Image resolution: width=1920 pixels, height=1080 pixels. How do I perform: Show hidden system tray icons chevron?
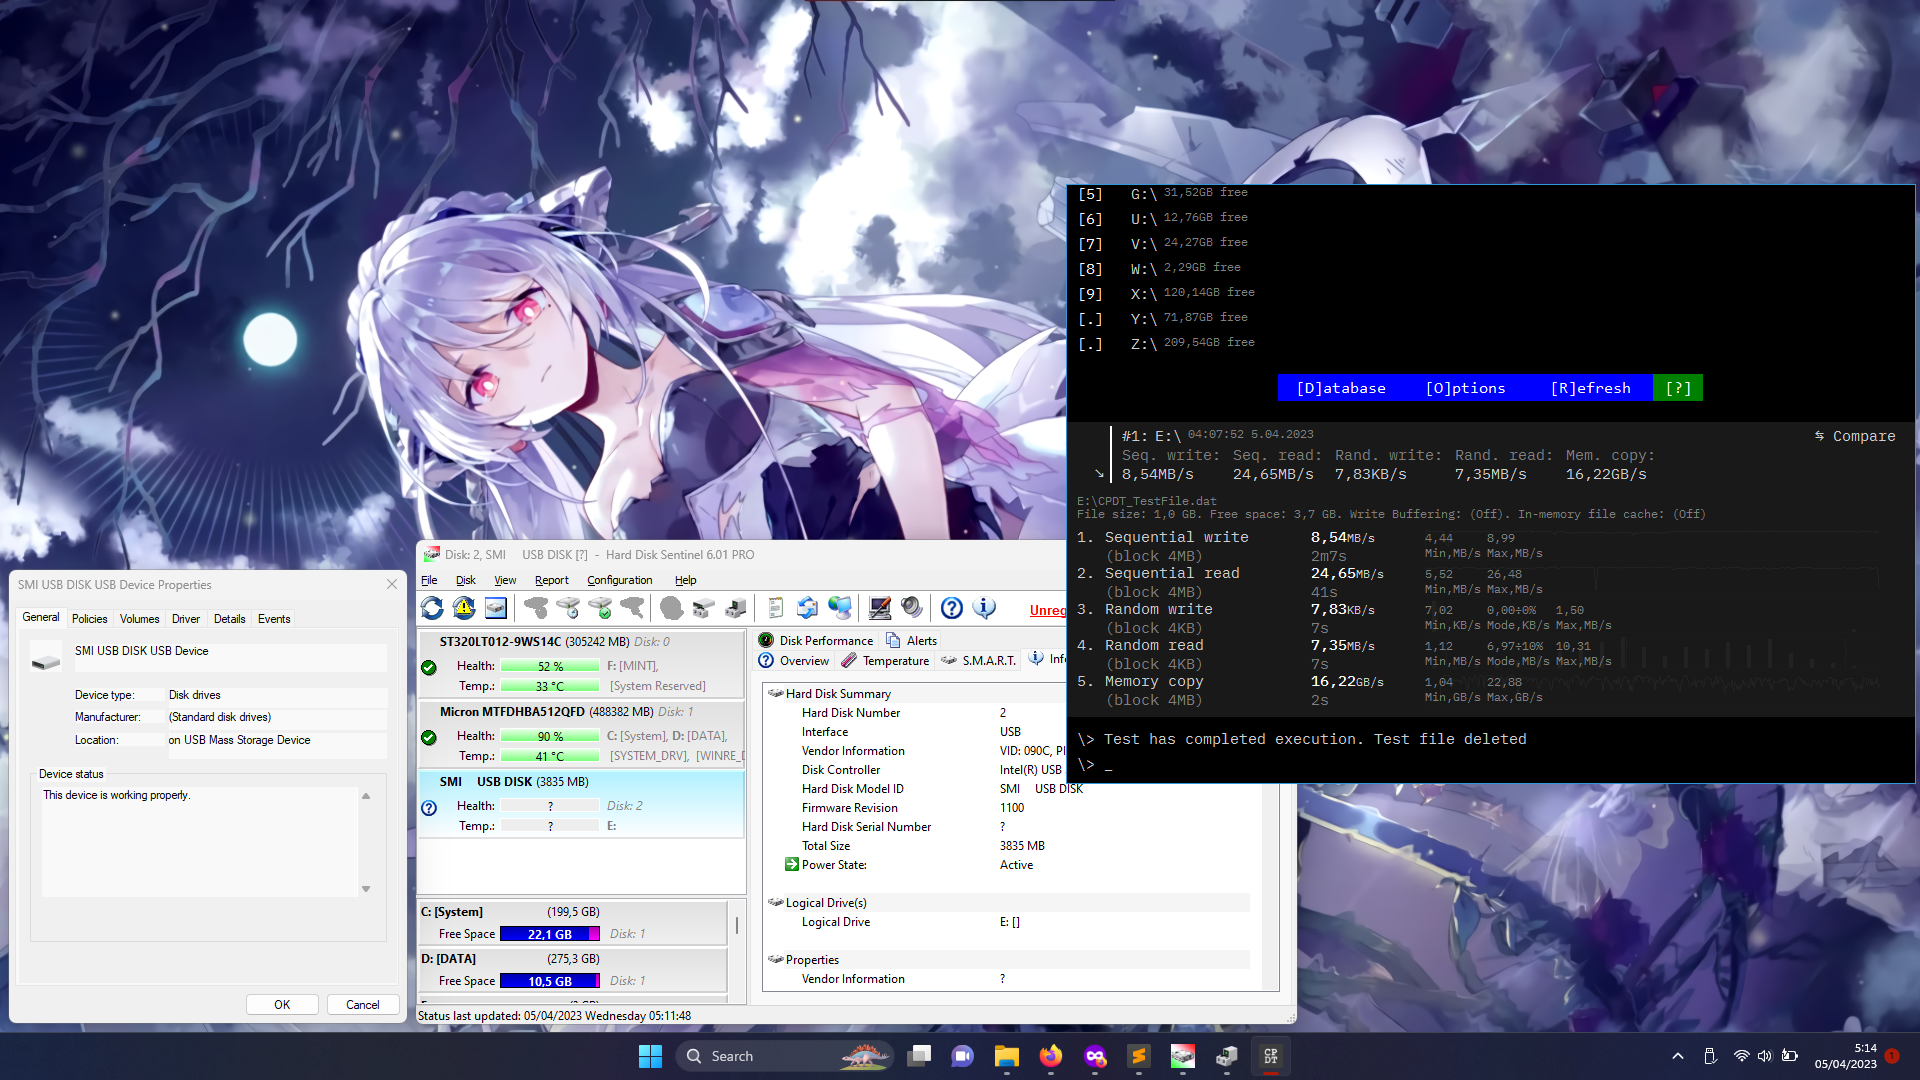[x=1678, y=1056]
